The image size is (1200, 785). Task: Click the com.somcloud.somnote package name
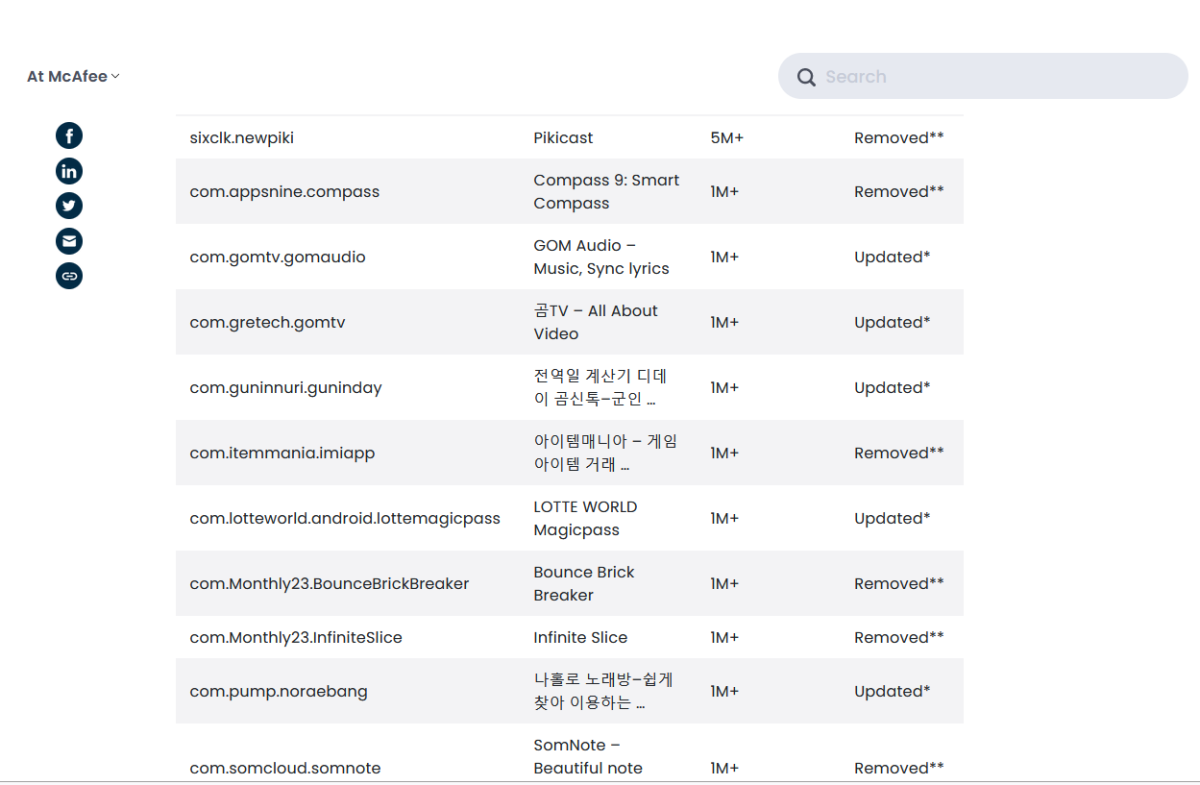(x=285, y=768)
